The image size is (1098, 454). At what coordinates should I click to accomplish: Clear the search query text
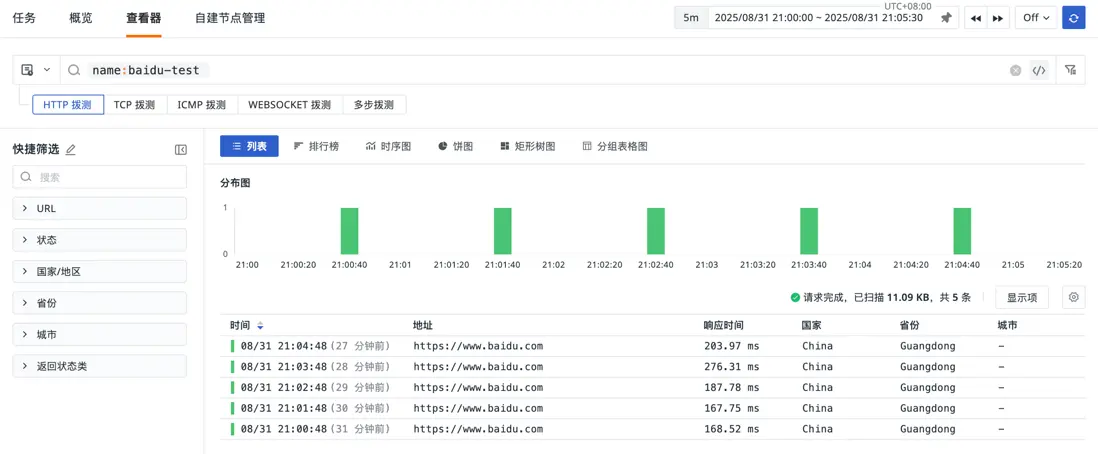click(1015, 71)
